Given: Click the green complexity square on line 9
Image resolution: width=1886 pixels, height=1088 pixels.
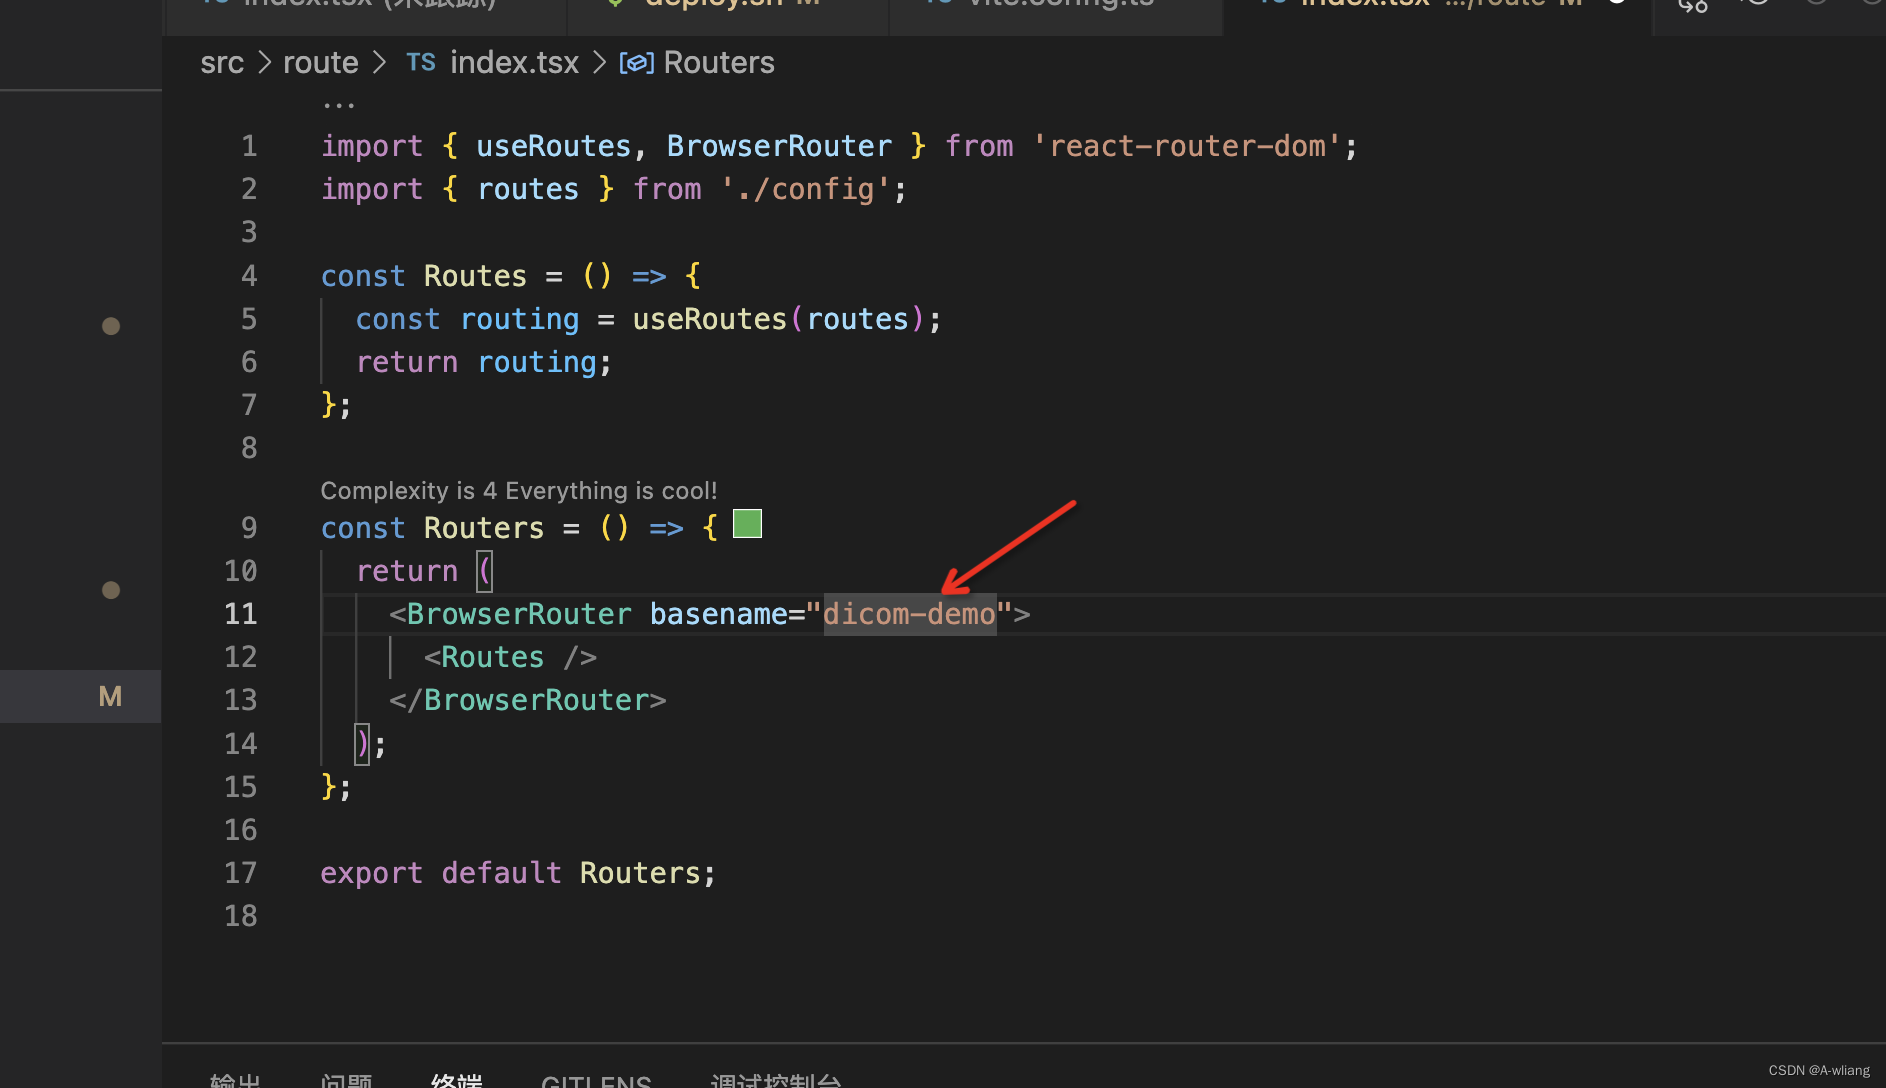Looking at the screenshot, I should tap(747, 524).
